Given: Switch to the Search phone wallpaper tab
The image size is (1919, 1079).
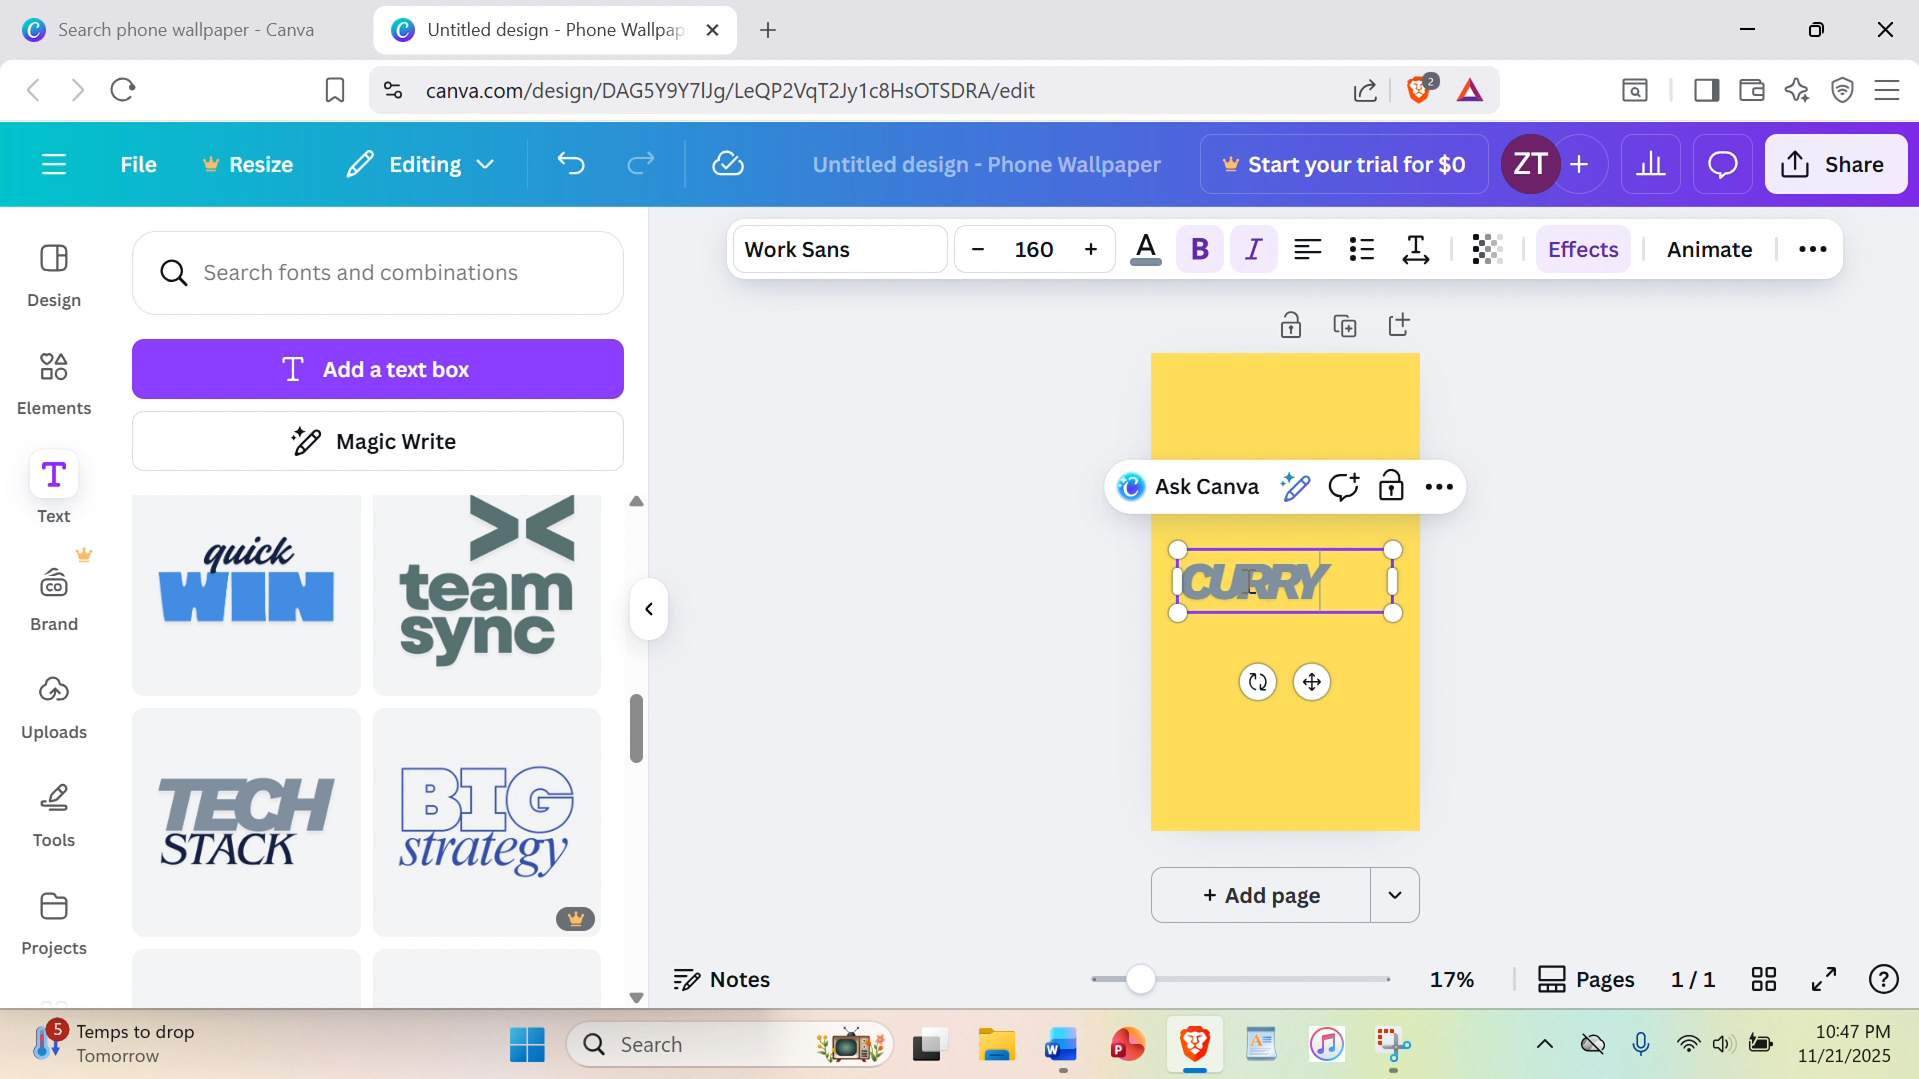Looking at the screenshot, I should [184, 30].
